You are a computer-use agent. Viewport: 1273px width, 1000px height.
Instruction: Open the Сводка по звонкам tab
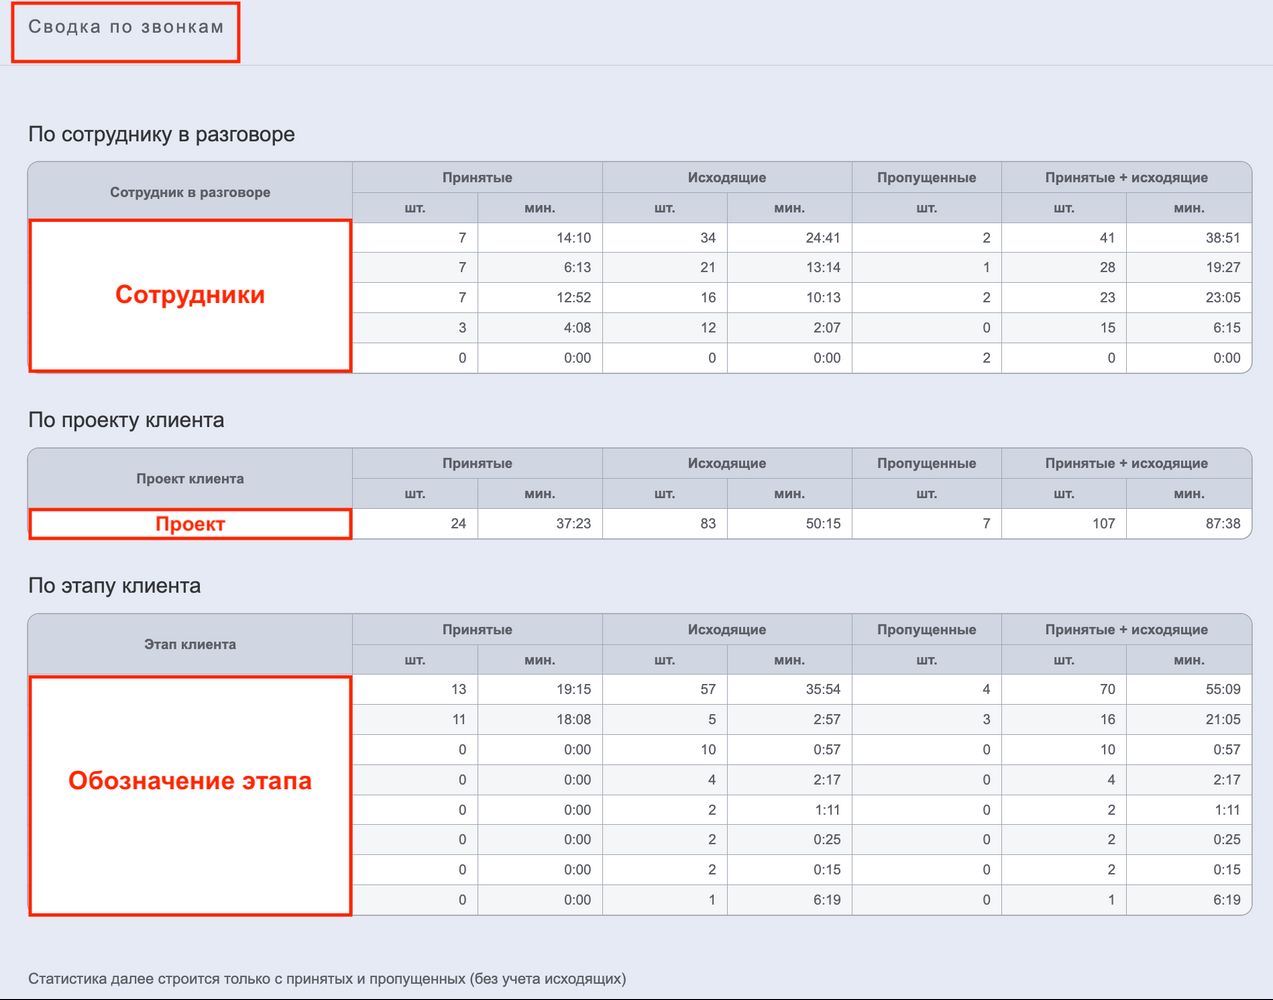tap(125, 28)
